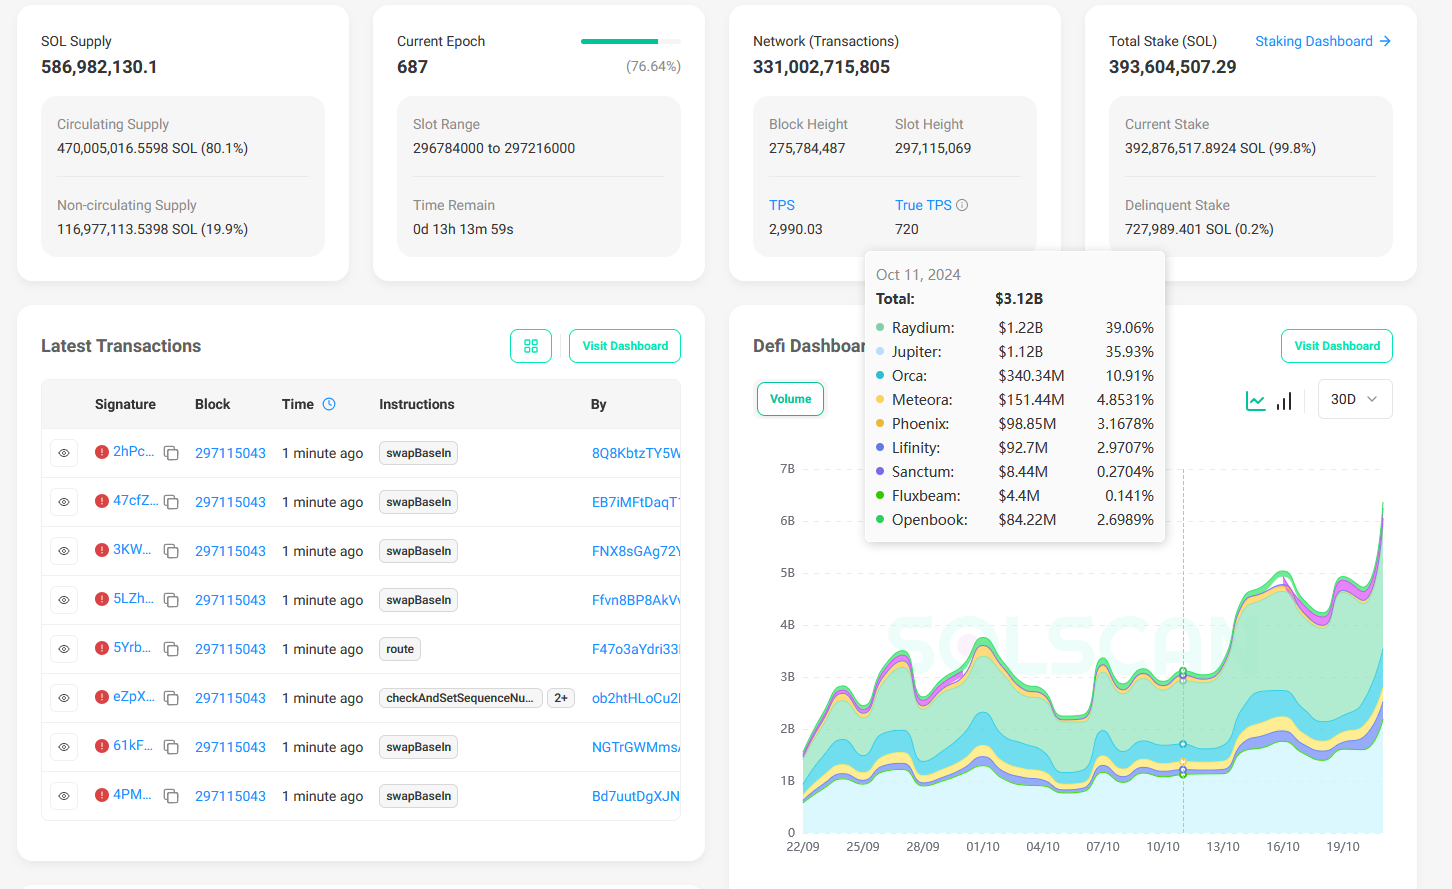Open account Ffvn8BP8AkV link
This screenshot has width=1452, height=889.
pyautogui.click(x=636, y=600)
